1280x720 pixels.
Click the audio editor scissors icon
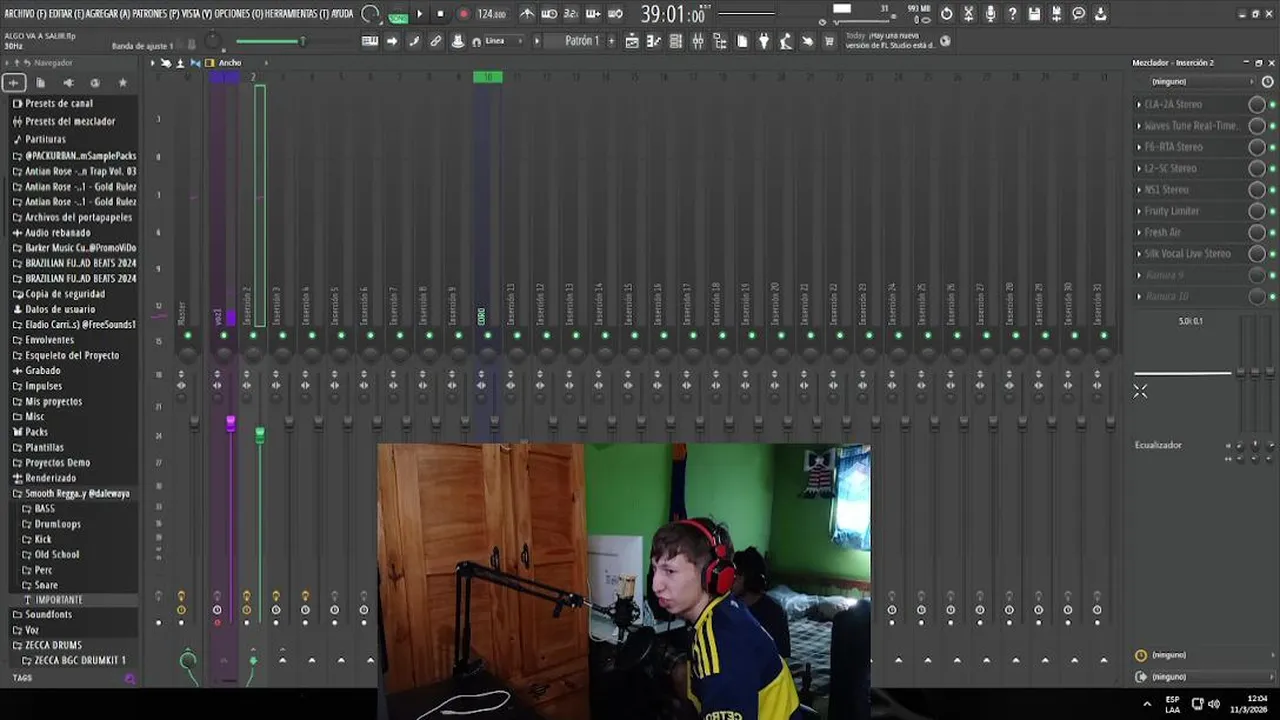[x=968, y=14]
